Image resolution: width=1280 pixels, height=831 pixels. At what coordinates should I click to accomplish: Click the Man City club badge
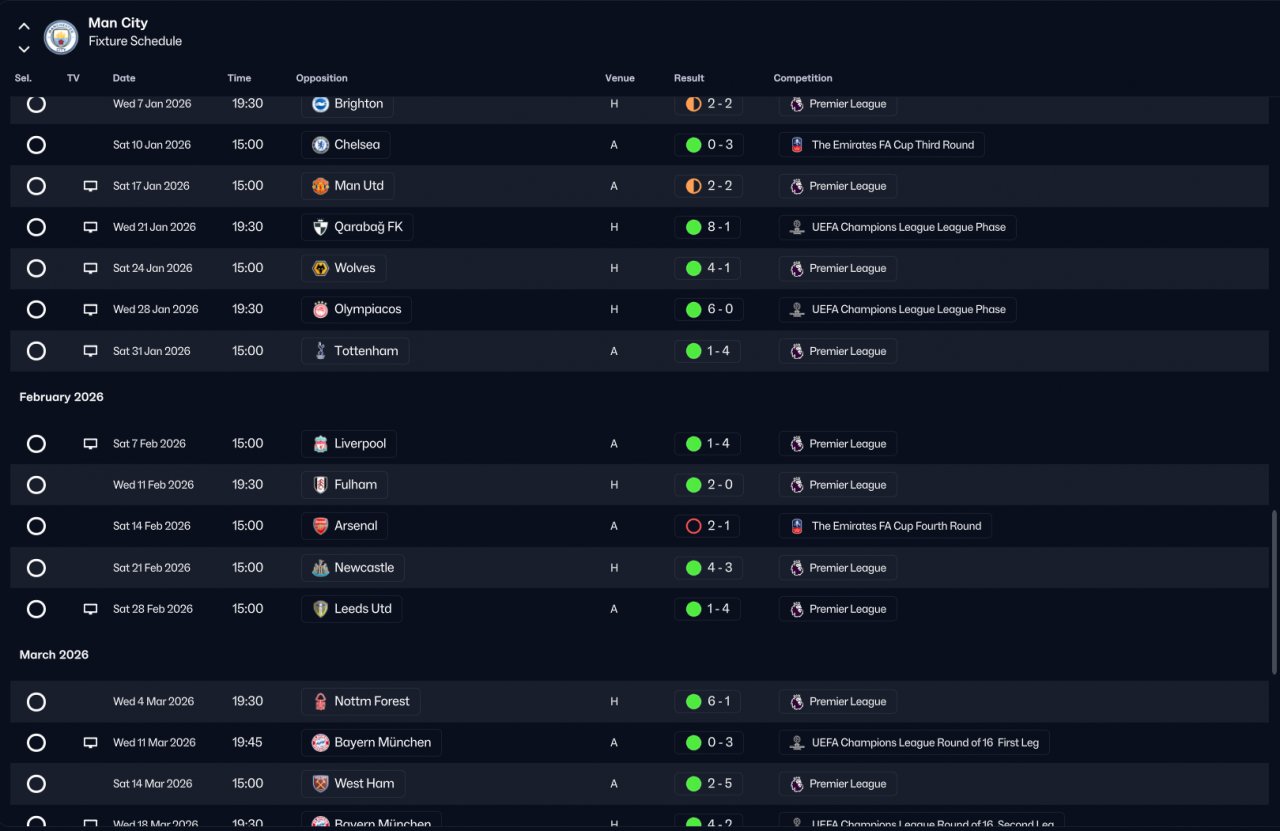coord(61,37)
